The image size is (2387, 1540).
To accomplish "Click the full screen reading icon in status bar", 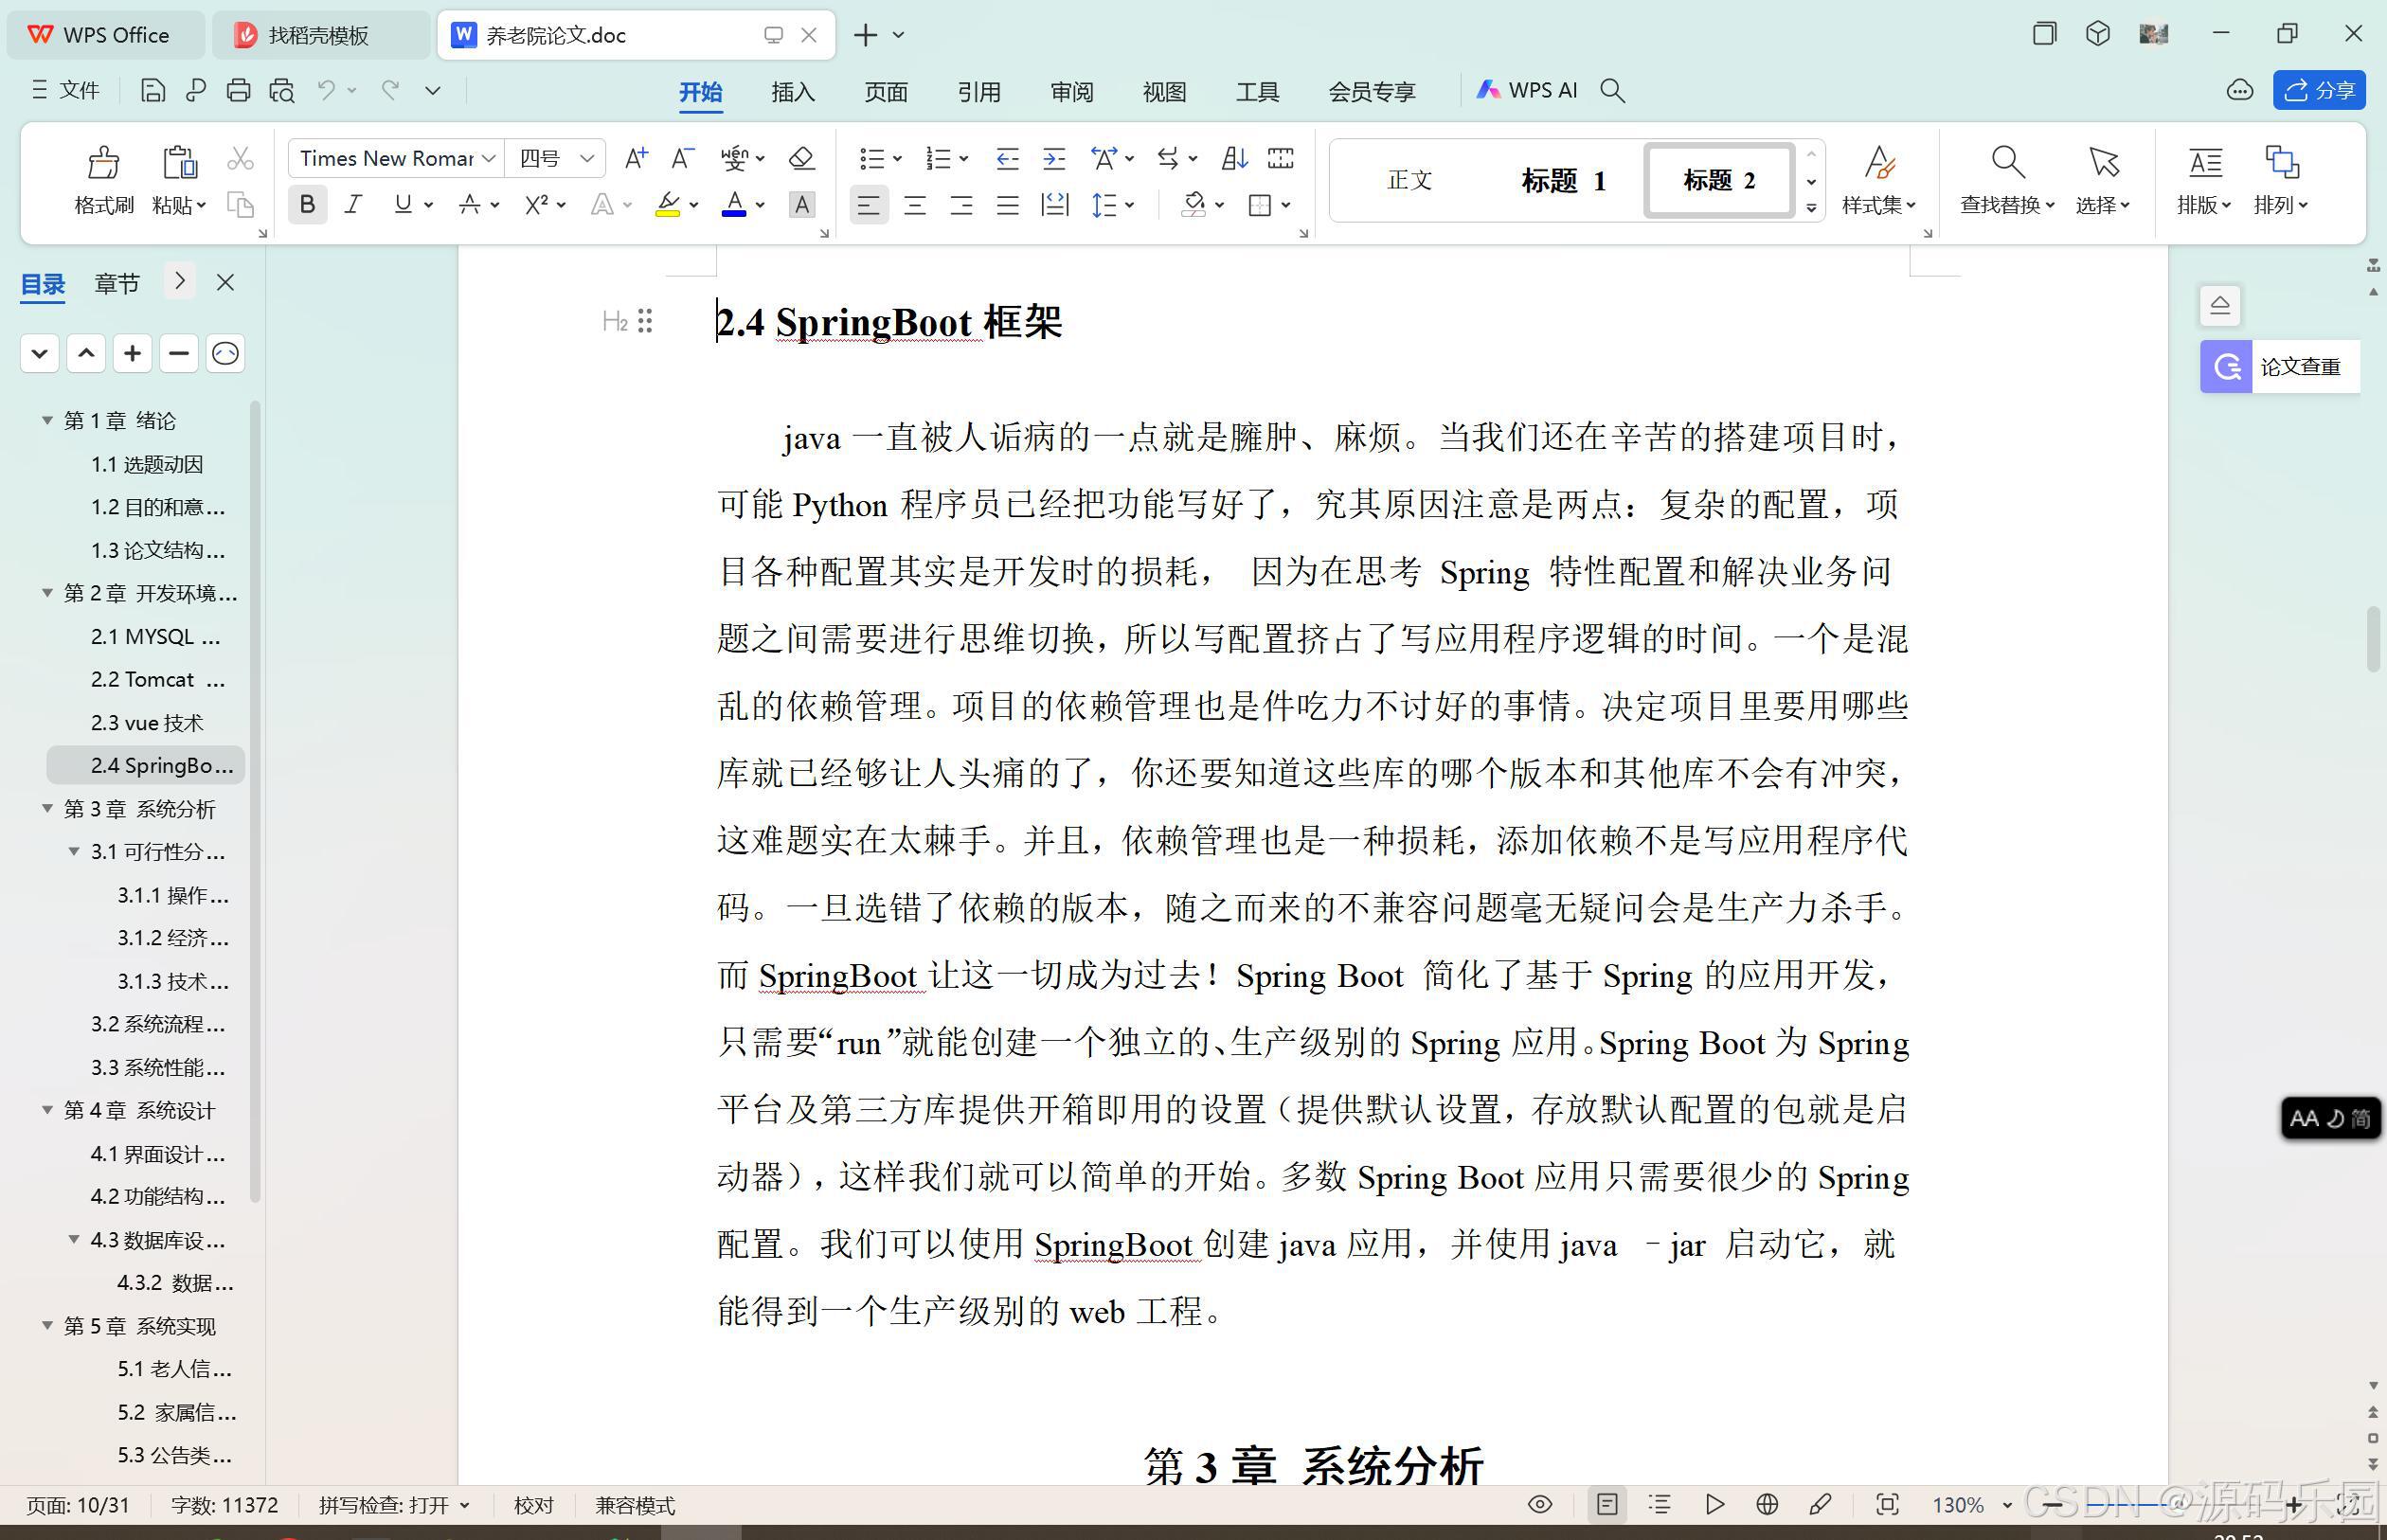I will [1540, 1505].
